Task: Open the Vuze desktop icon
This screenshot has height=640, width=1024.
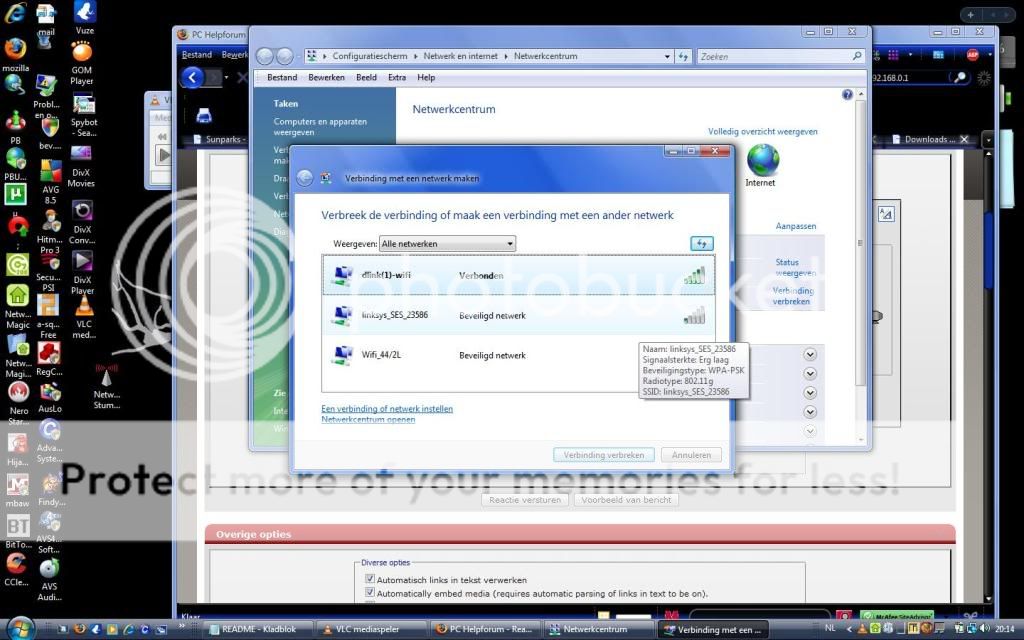Action: coord(84,12)
